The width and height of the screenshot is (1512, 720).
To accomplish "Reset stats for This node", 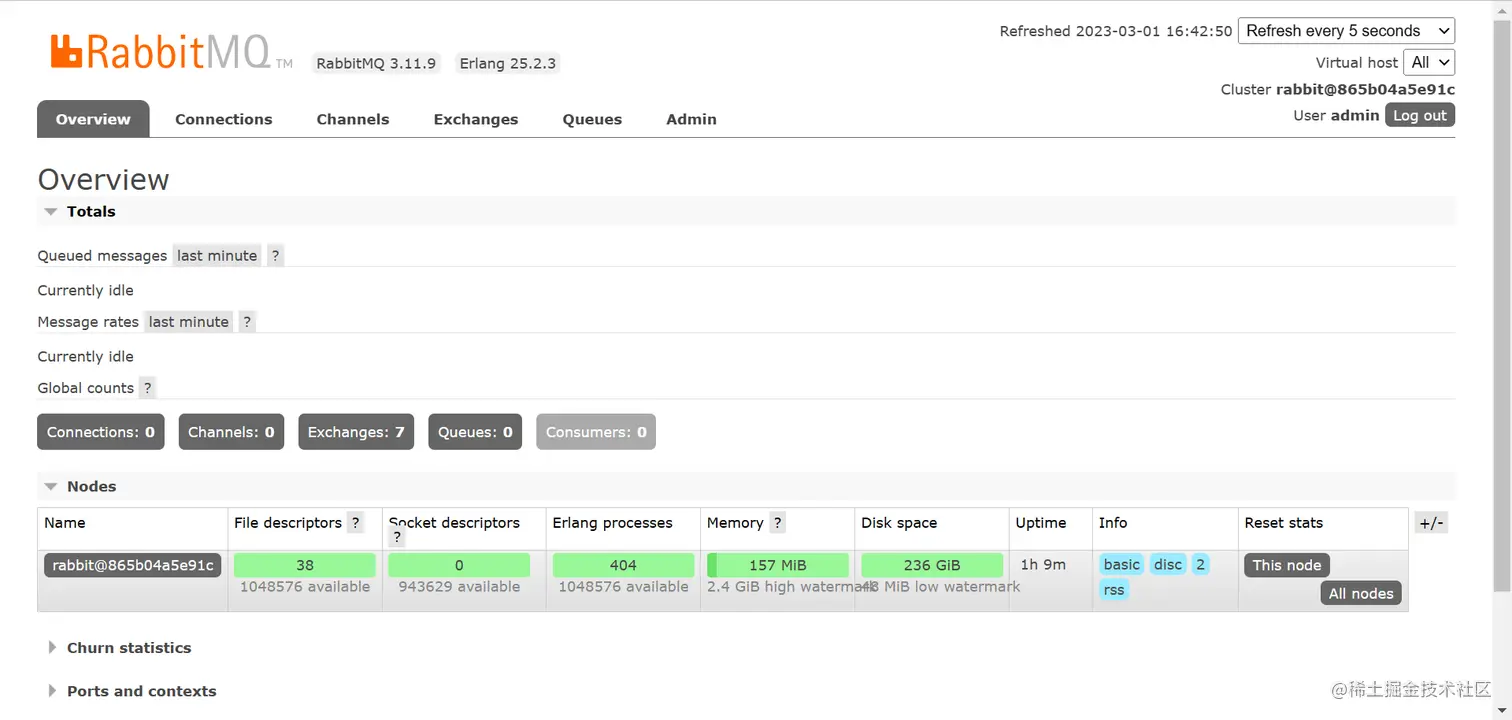I will pos(1287,565).
